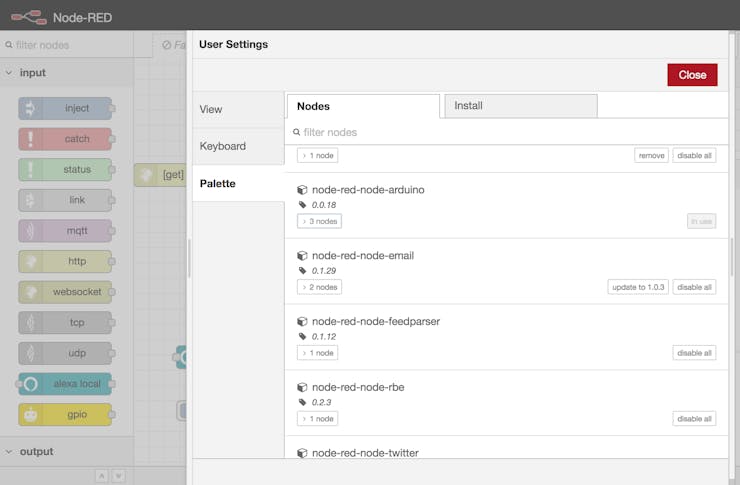Click topmost disable all button
The image size is (740, 485).
(694, 155)
